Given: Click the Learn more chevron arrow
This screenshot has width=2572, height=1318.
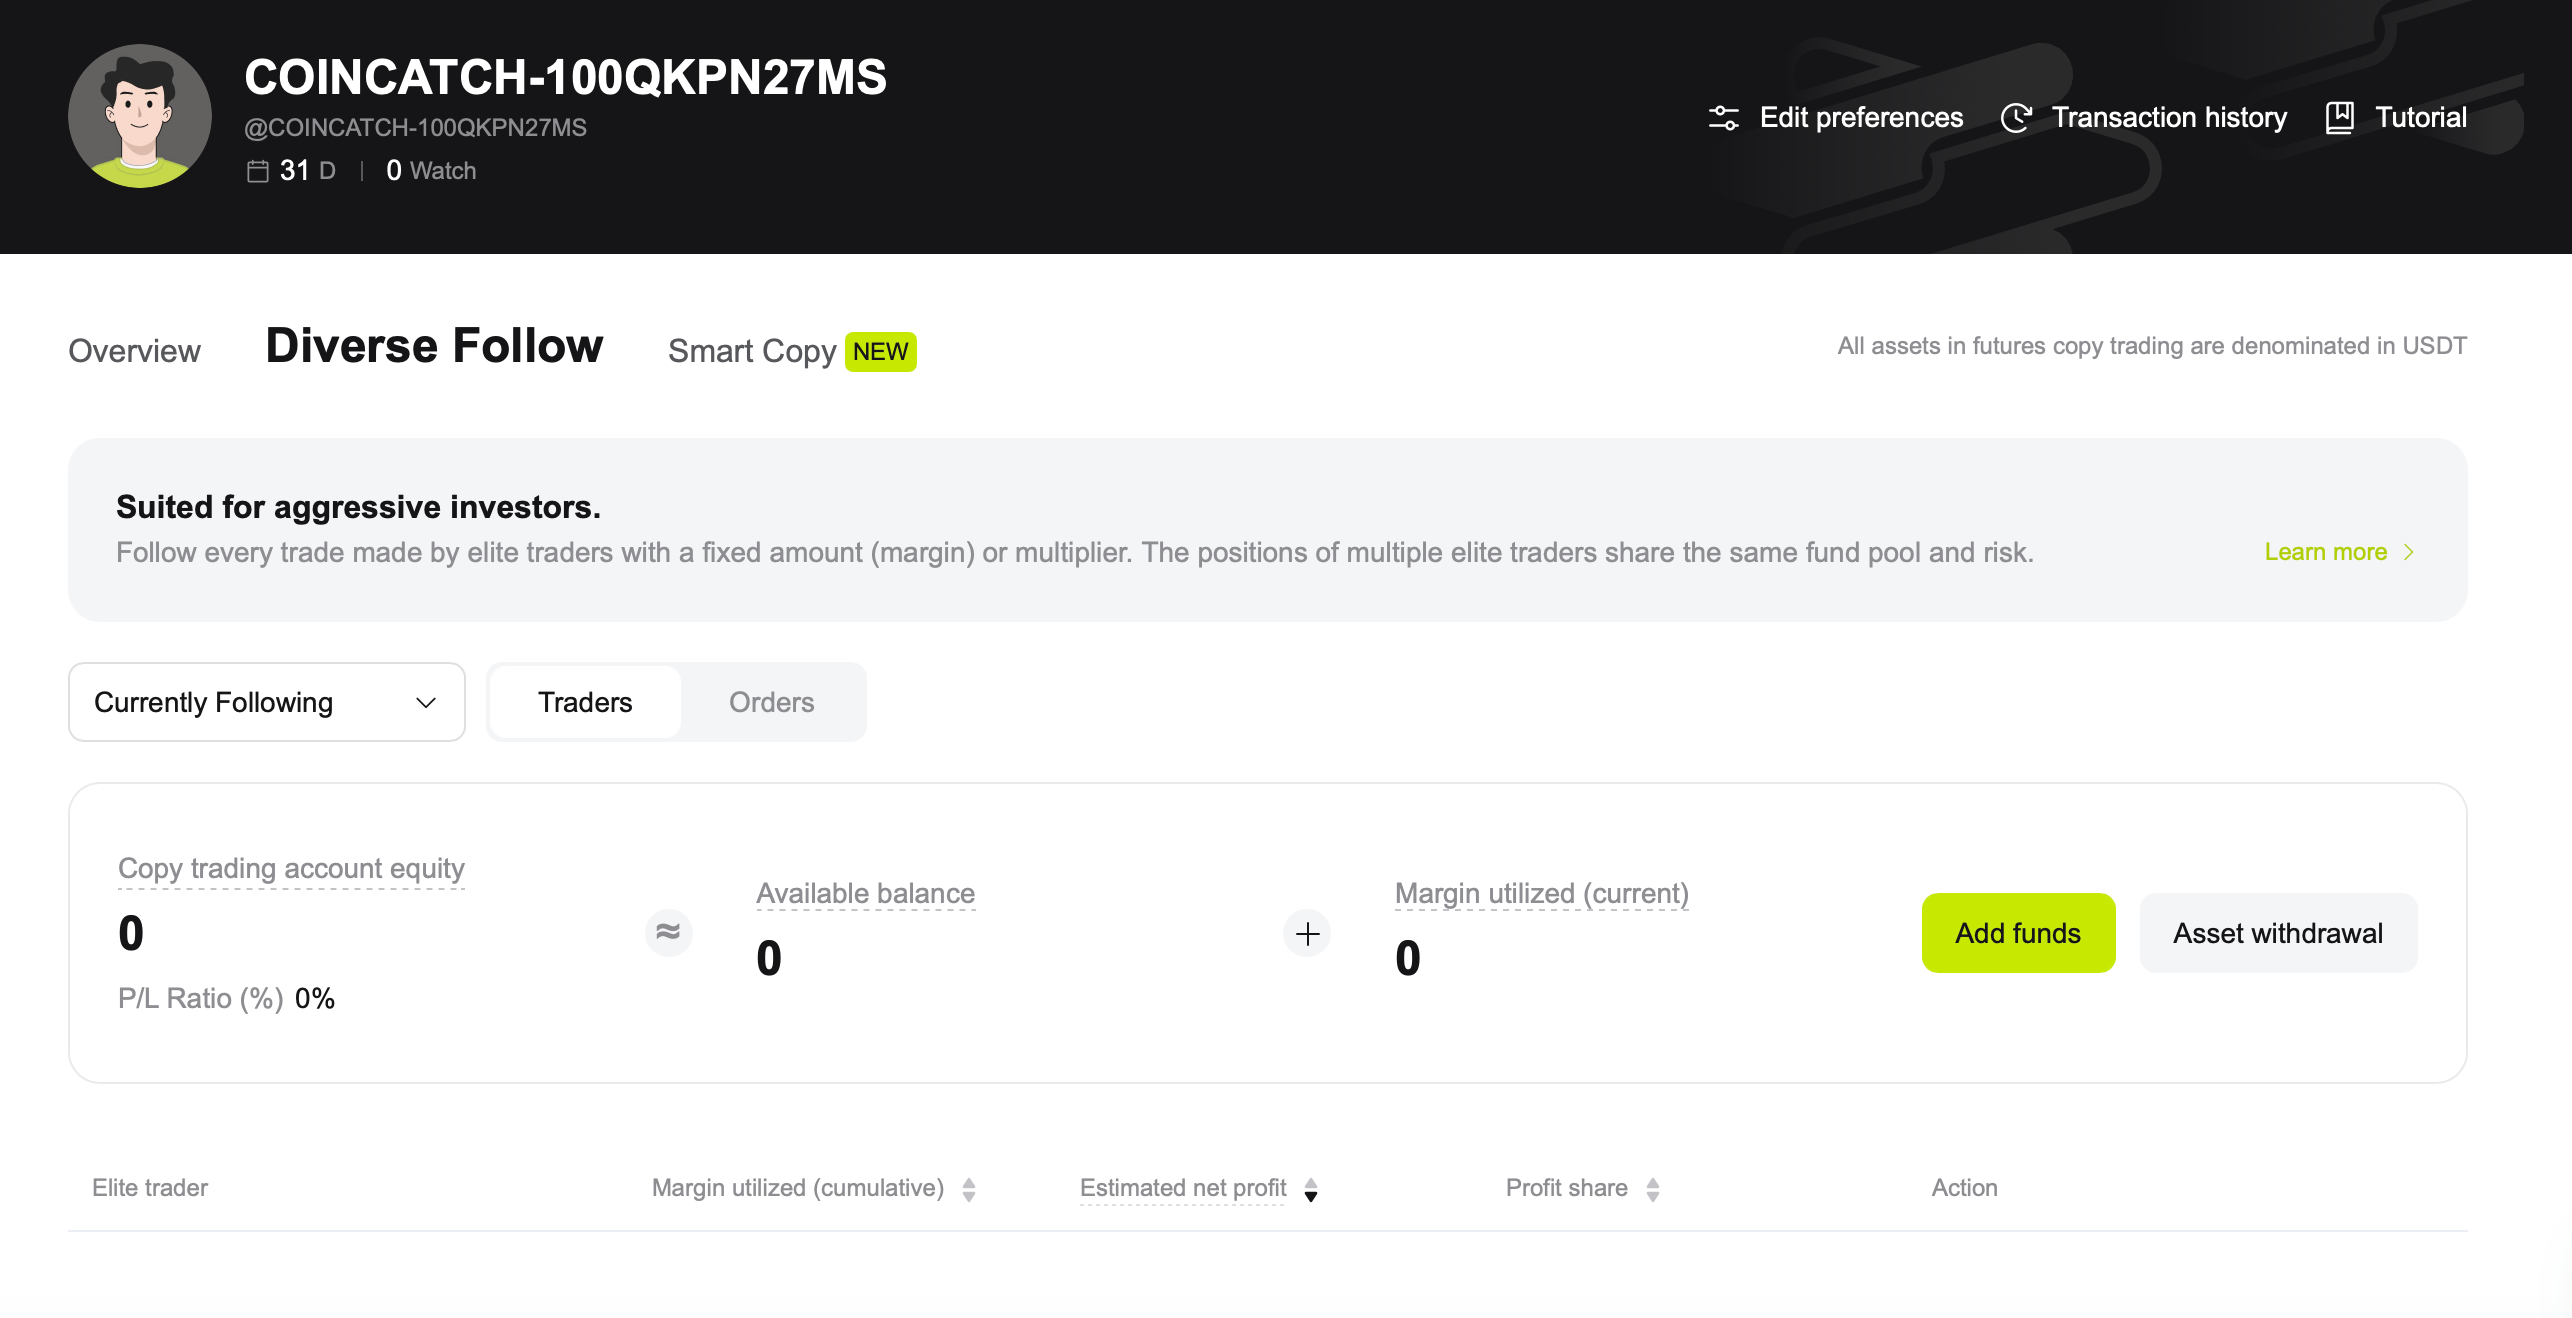Looking at the screenshot, I should pyautogui.click(x=2409, y=552).
